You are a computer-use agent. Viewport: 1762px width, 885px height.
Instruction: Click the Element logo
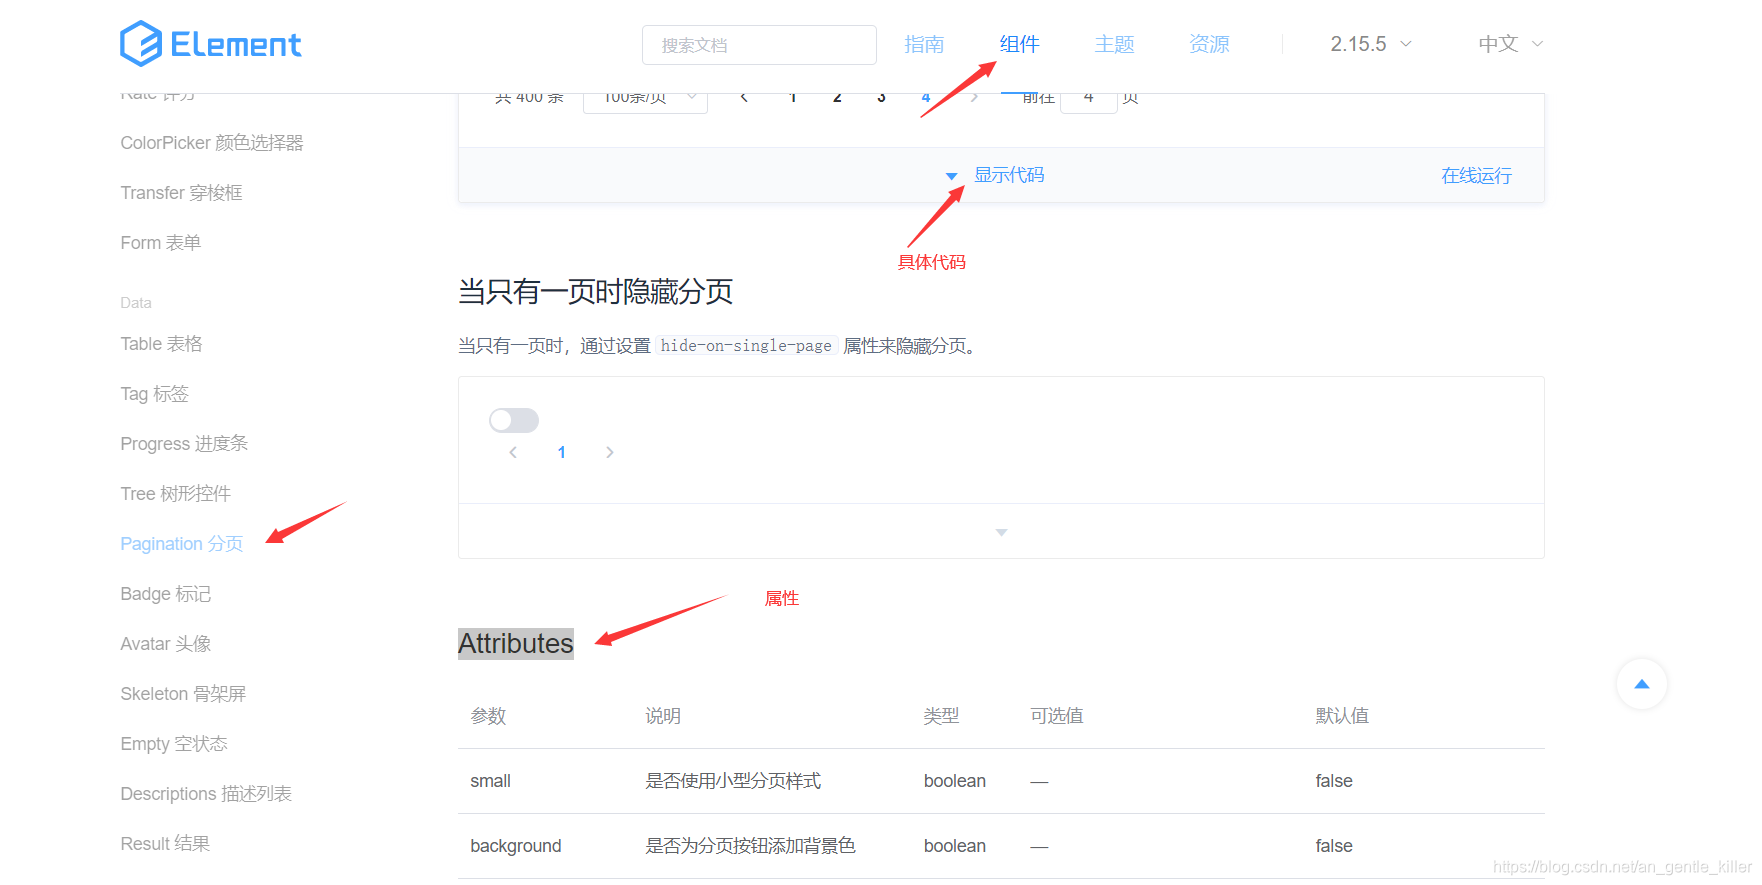[x=210, y=44]
